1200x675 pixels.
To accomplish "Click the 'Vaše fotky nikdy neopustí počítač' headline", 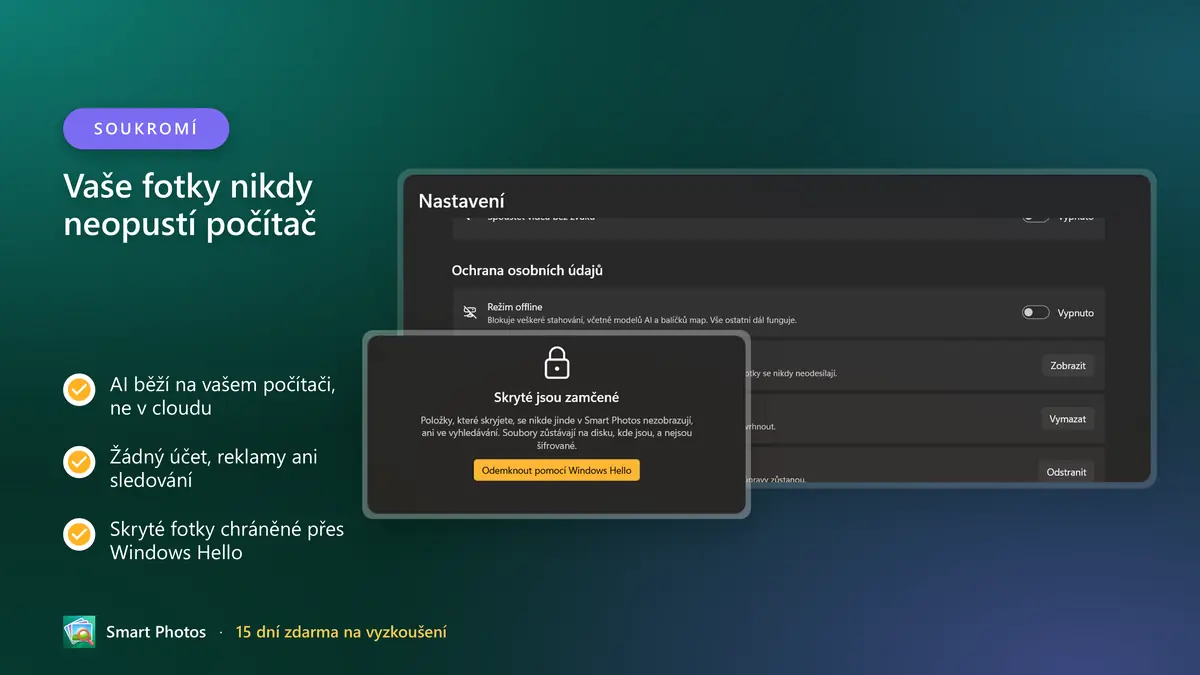I will [x=190, y=205].
